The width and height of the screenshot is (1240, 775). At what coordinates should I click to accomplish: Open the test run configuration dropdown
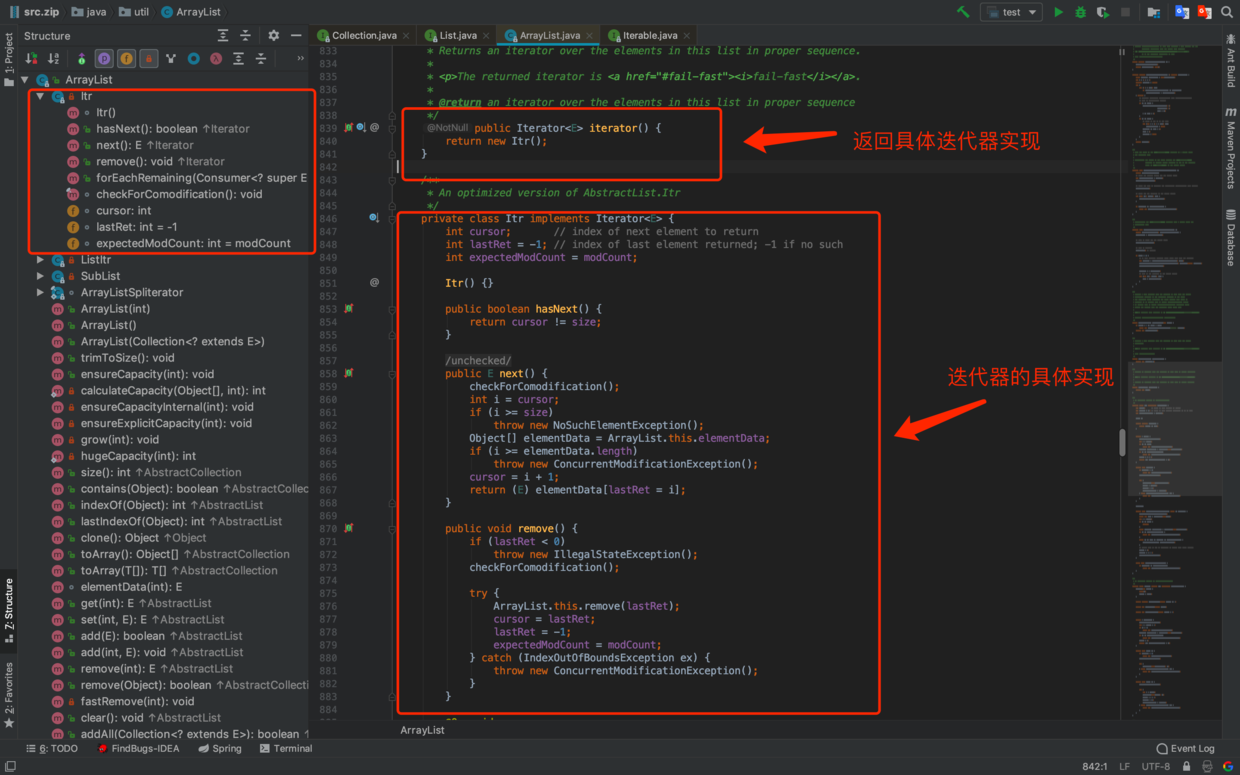pos(1012,12)
